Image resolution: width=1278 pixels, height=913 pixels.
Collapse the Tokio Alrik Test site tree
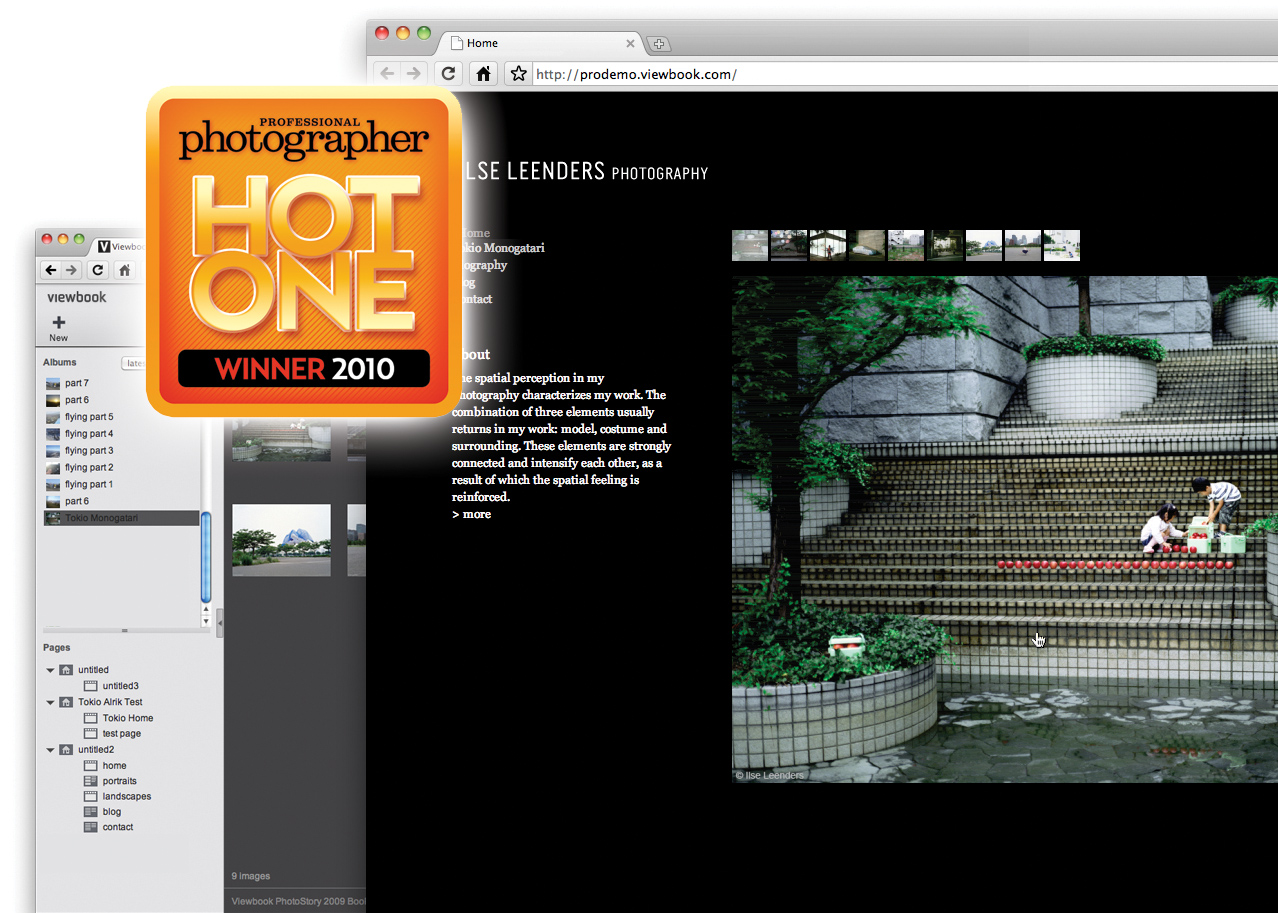[x=51, y=702]
